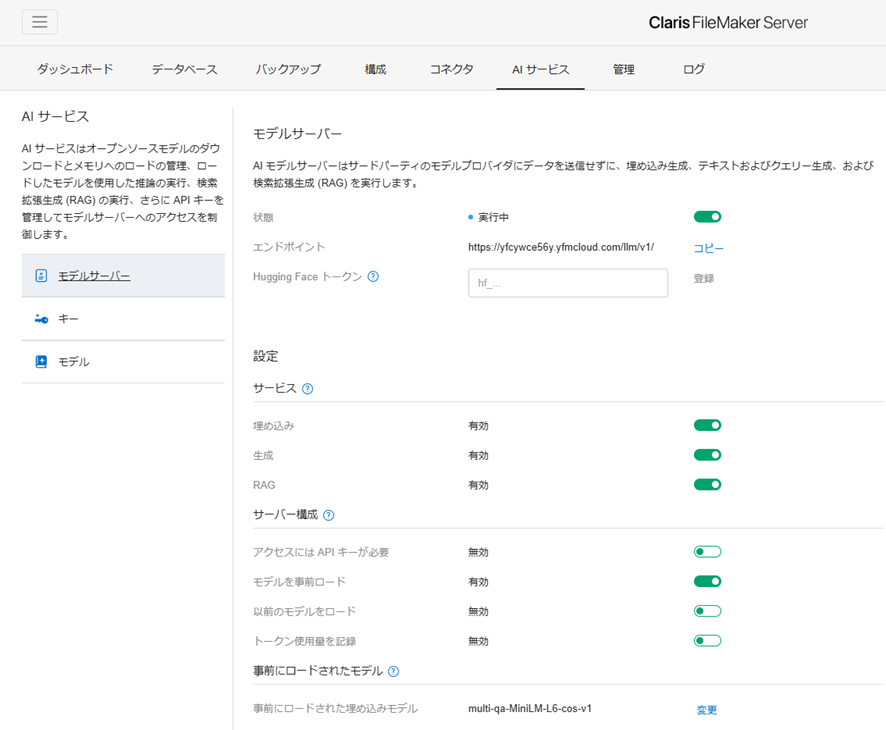The width and height of the screenshot is (886, 730).
Task: Click help icon beside 事前にロードされたモデル
Action: [393, 671]
